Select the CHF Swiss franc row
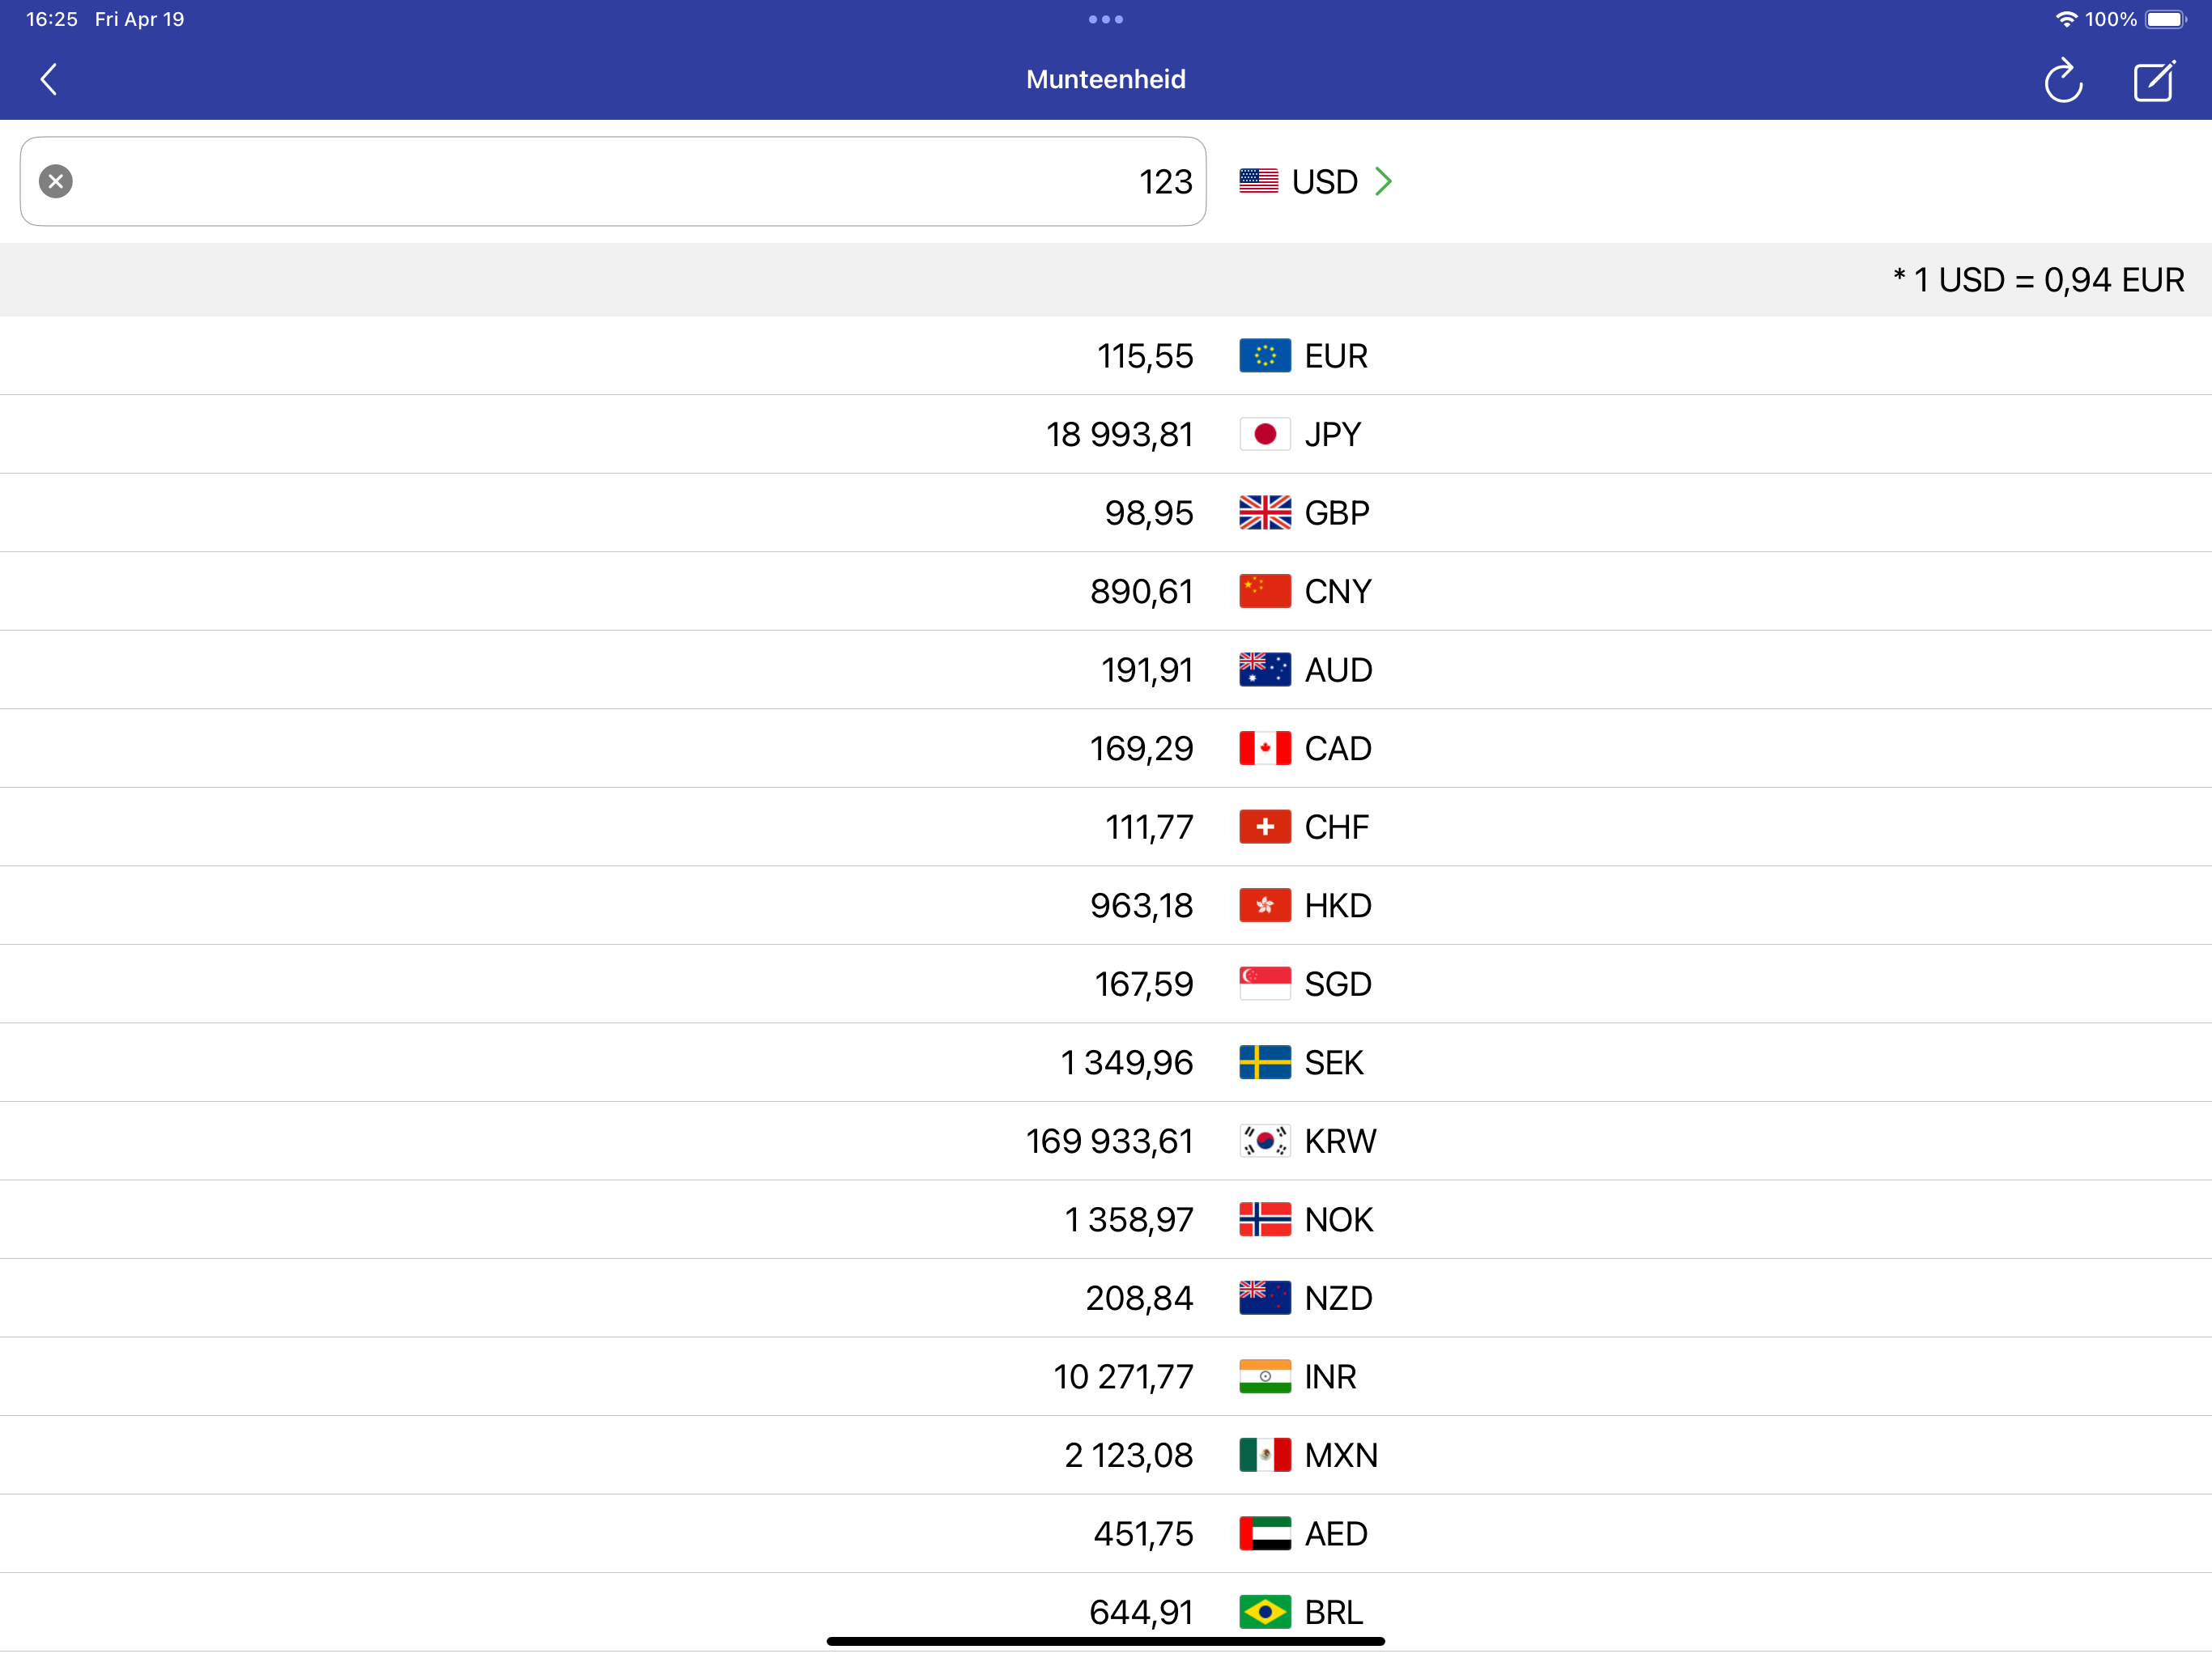This screenshot has width=2212, height=1658. tap(1106, 827)
